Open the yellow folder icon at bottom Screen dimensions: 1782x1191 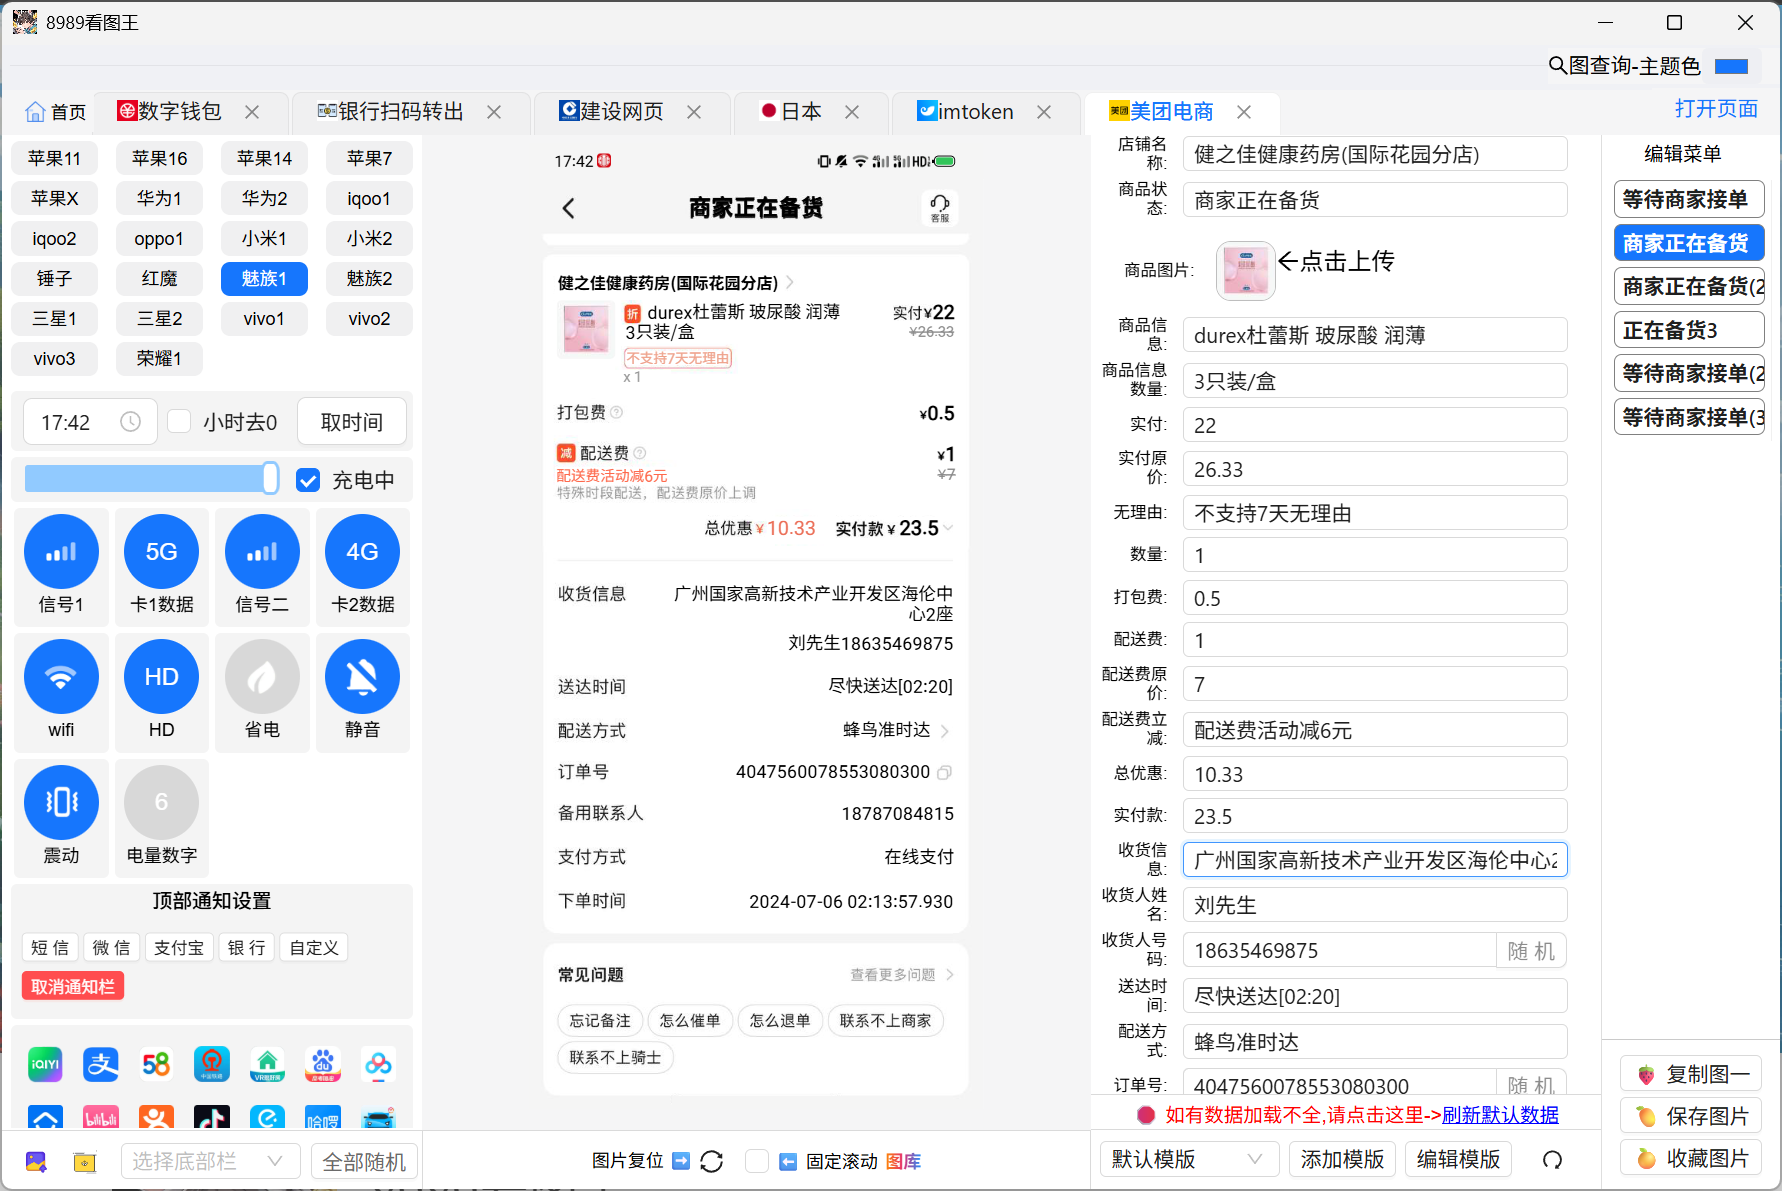click(85, 1161)
